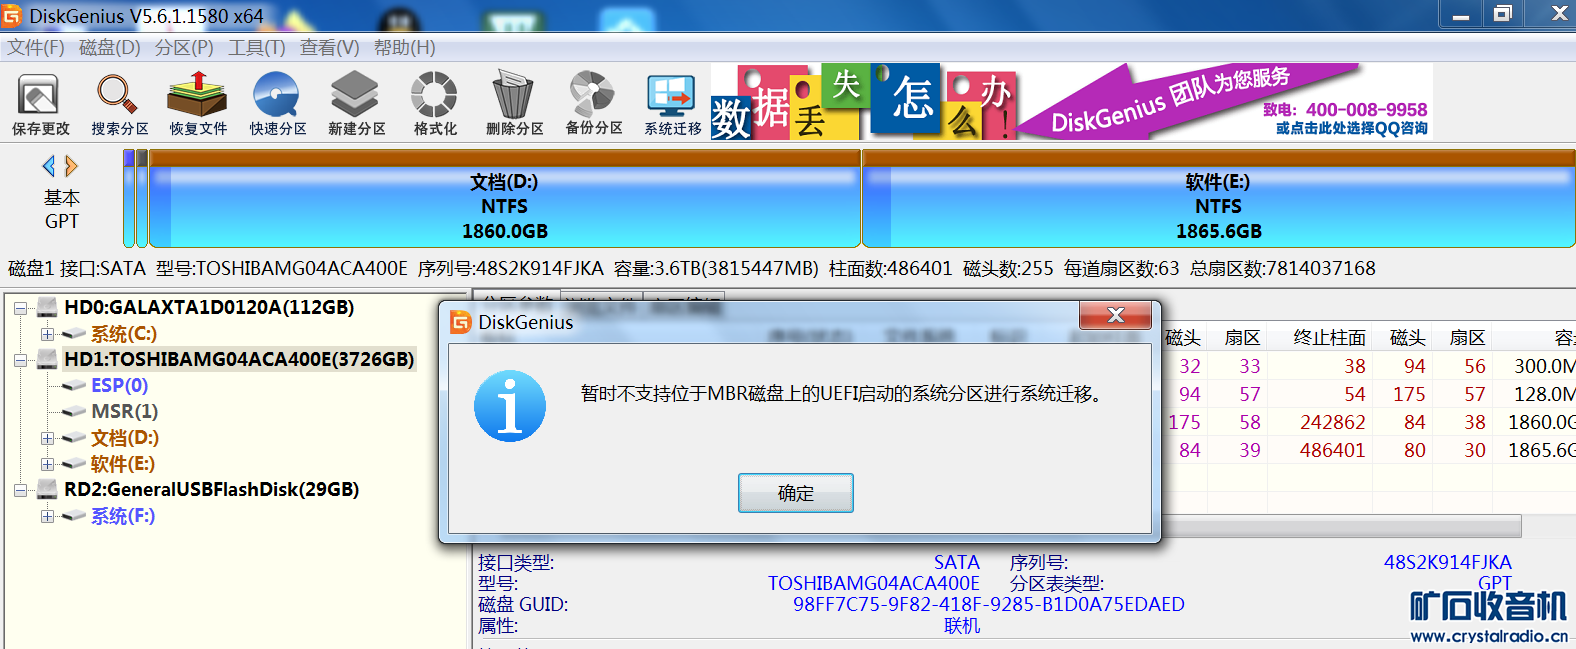Click the horizontal scrollbar under partition table
1576x649 pixels.
[x=1340, y=526]
